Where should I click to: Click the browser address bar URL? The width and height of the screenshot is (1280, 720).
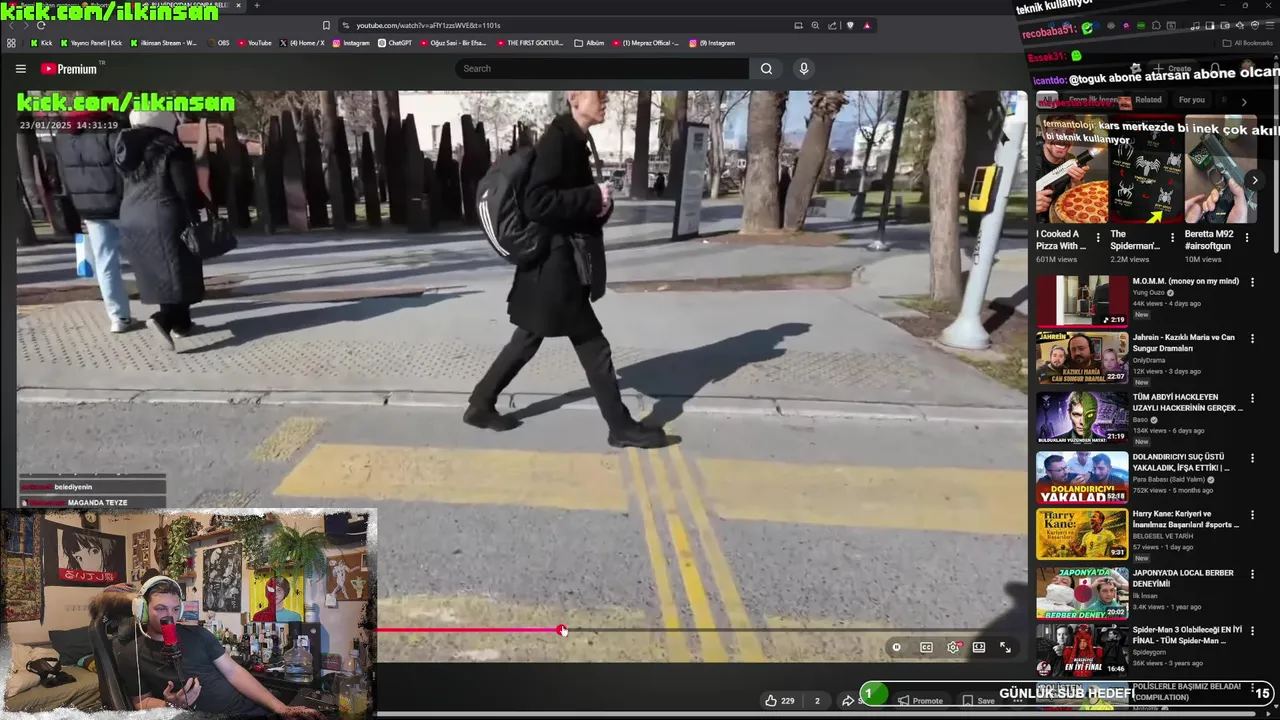[x=428, y=25]
